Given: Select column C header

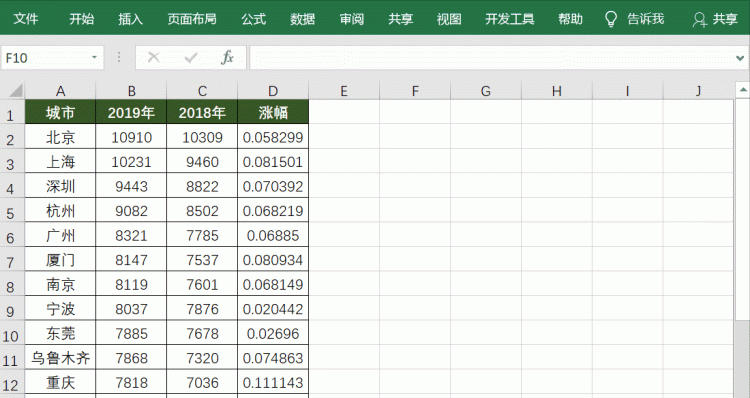Looking at the screenshot, I should click(202, 91).
